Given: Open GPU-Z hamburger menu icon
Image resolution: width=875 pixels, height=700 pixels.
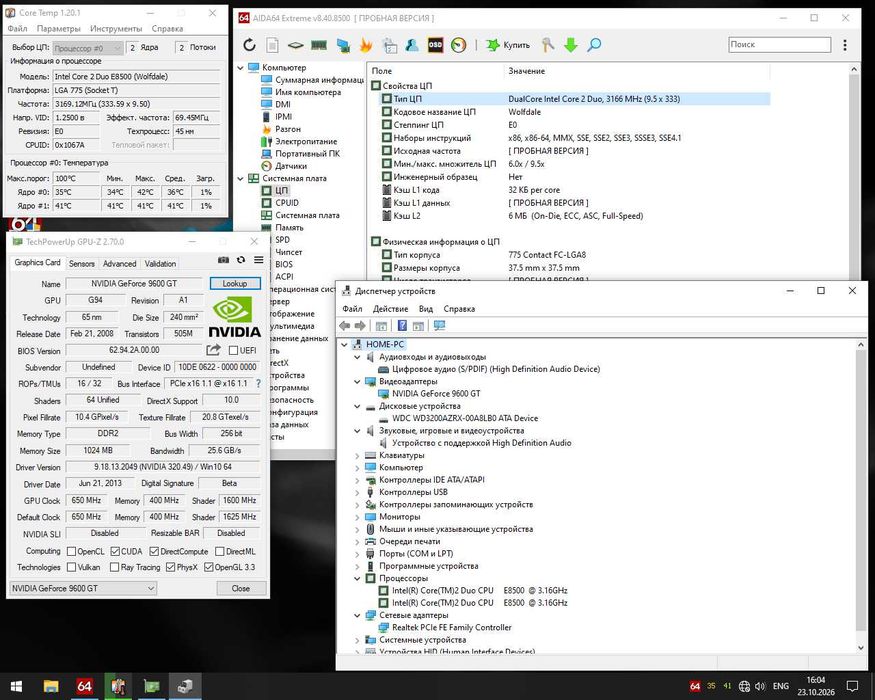Looking at the screenshot, I should (259, 260).
